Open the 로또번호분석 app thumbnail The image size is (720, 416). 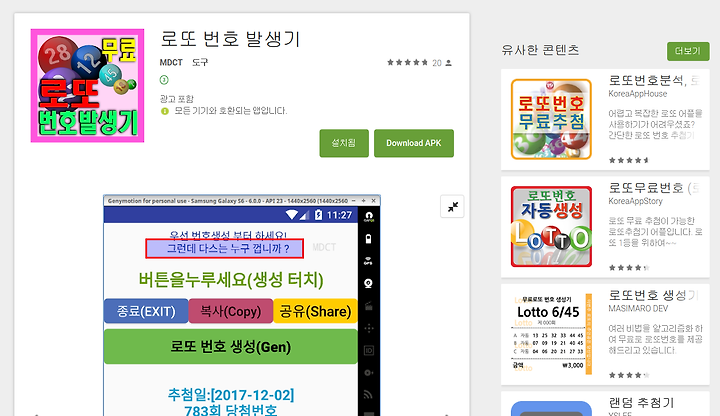pos(551,119)
